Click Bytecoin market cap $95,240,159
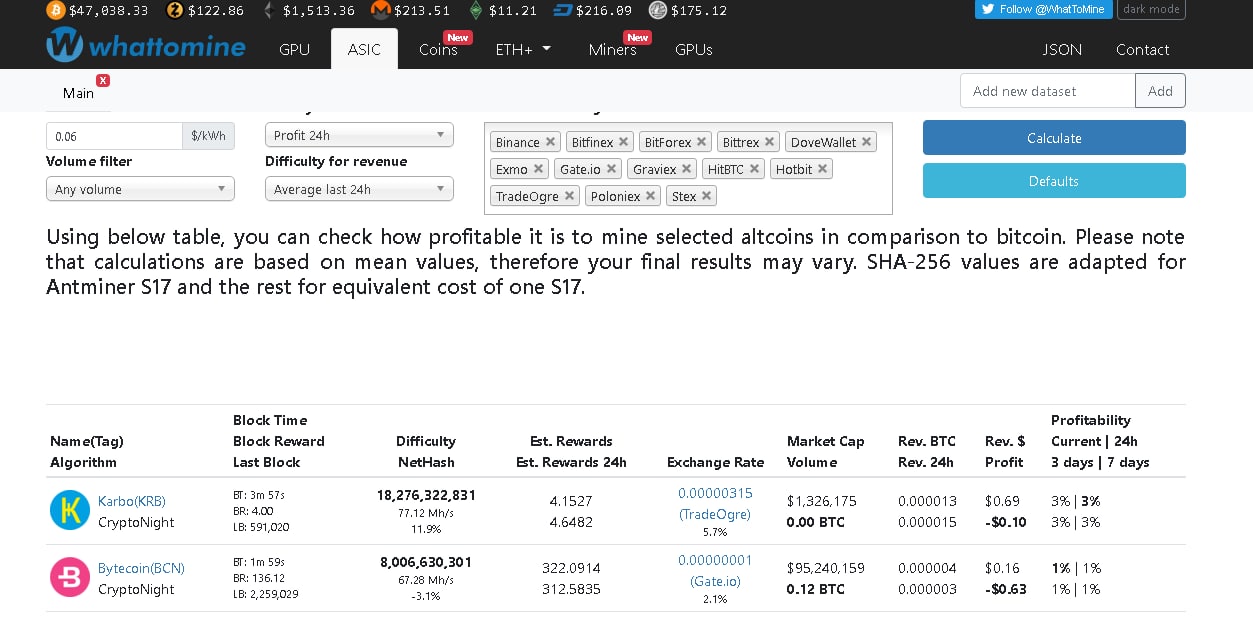Screen dimensions: 1253x617 tap(825, 568)
